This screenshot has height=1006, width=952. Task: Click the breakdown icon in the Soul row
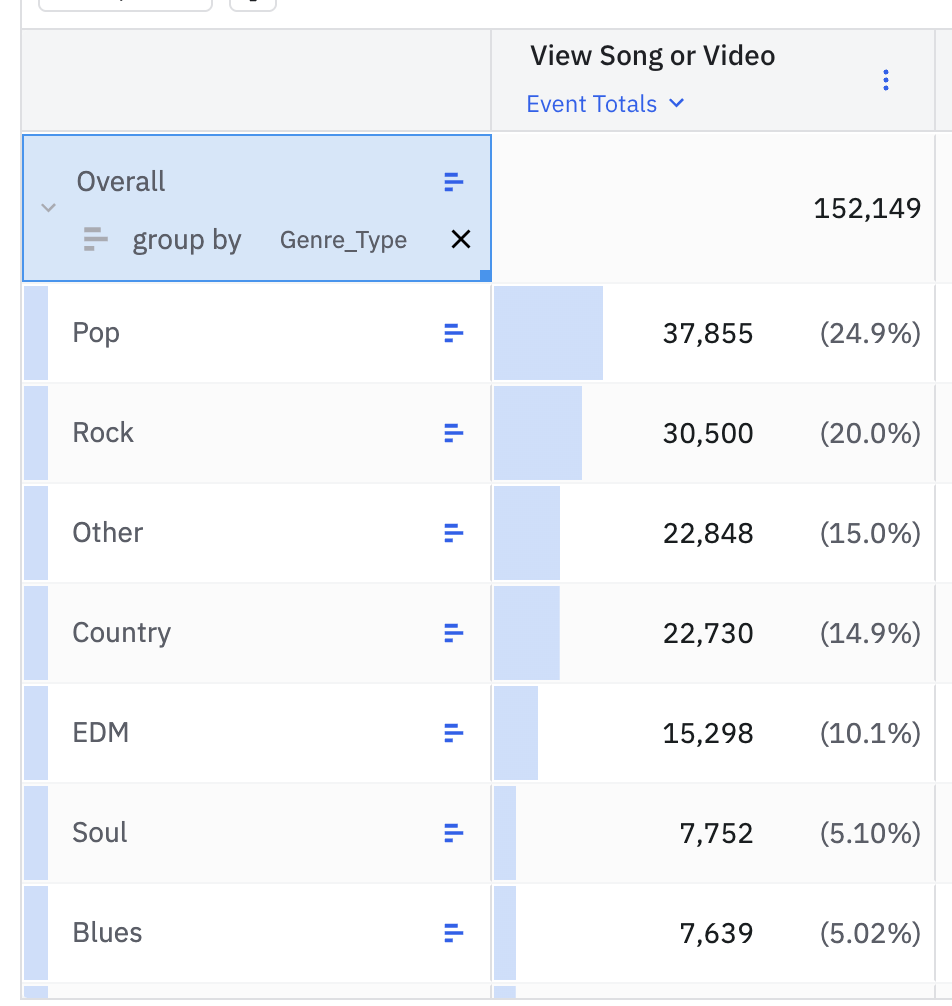click(453, 833)
